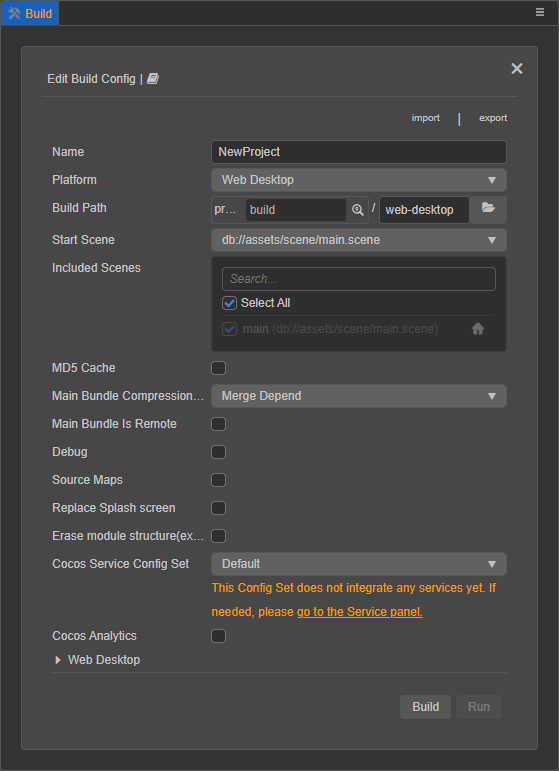The height and width of the screenshot is (771, 559).
Task: Click the export option
Action: (x=493, y=118)
